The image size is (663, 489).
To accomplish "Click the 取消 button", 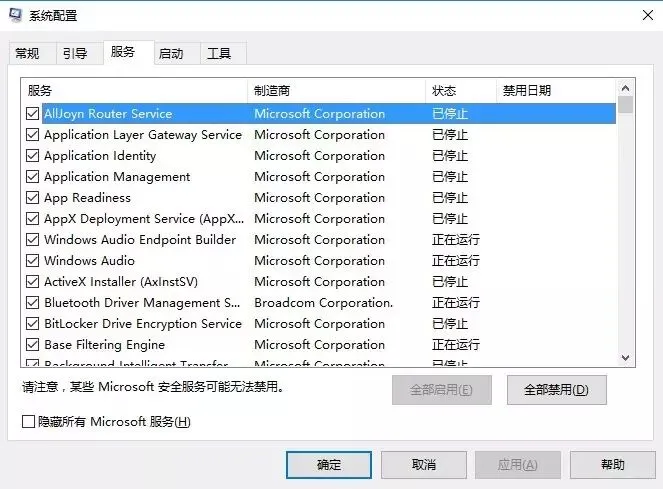I will (x=424, y=465).
